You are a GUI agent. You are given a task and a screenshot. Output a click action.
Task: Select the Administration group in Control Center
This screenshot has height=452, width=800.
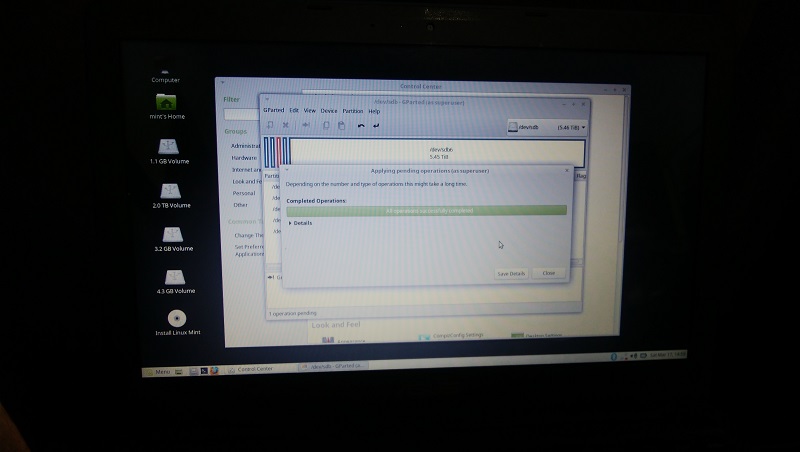[x=245, y=146]
